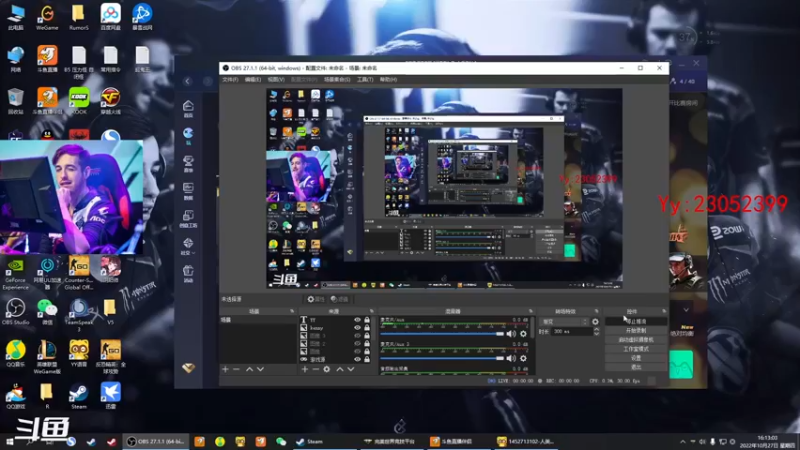Pop out Scenes dock panel icon

coord(292,311)
